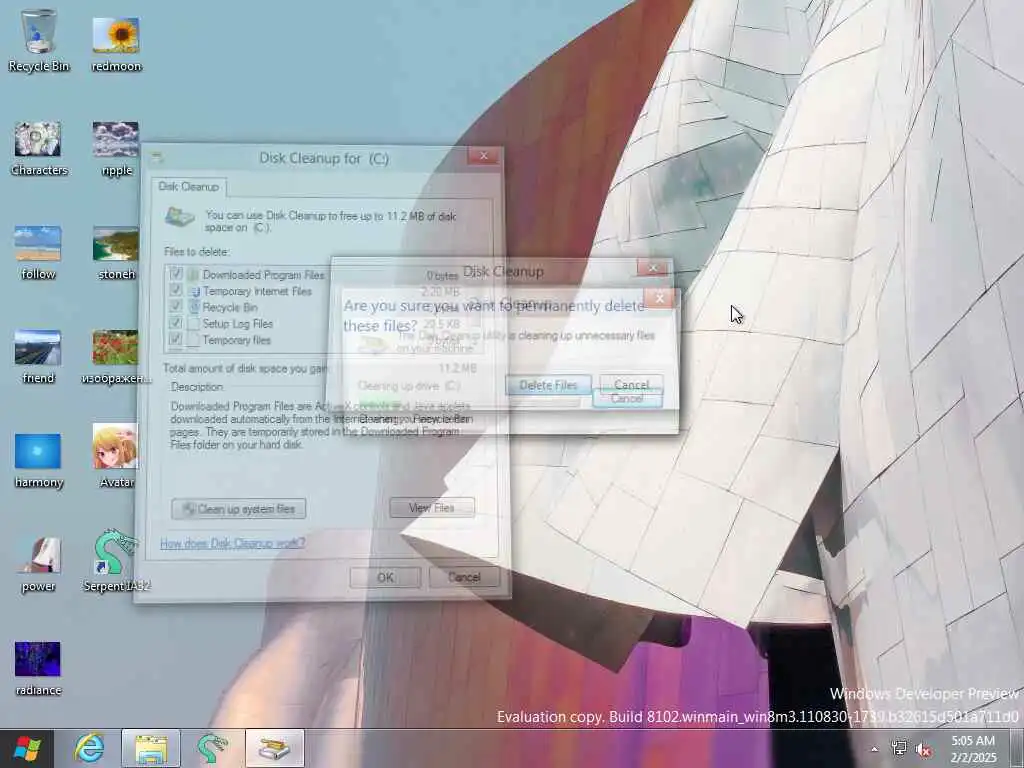Close the Disk Cleanup for (C:) window
The width and height of the screenshot is (1024, 768).
484,156
